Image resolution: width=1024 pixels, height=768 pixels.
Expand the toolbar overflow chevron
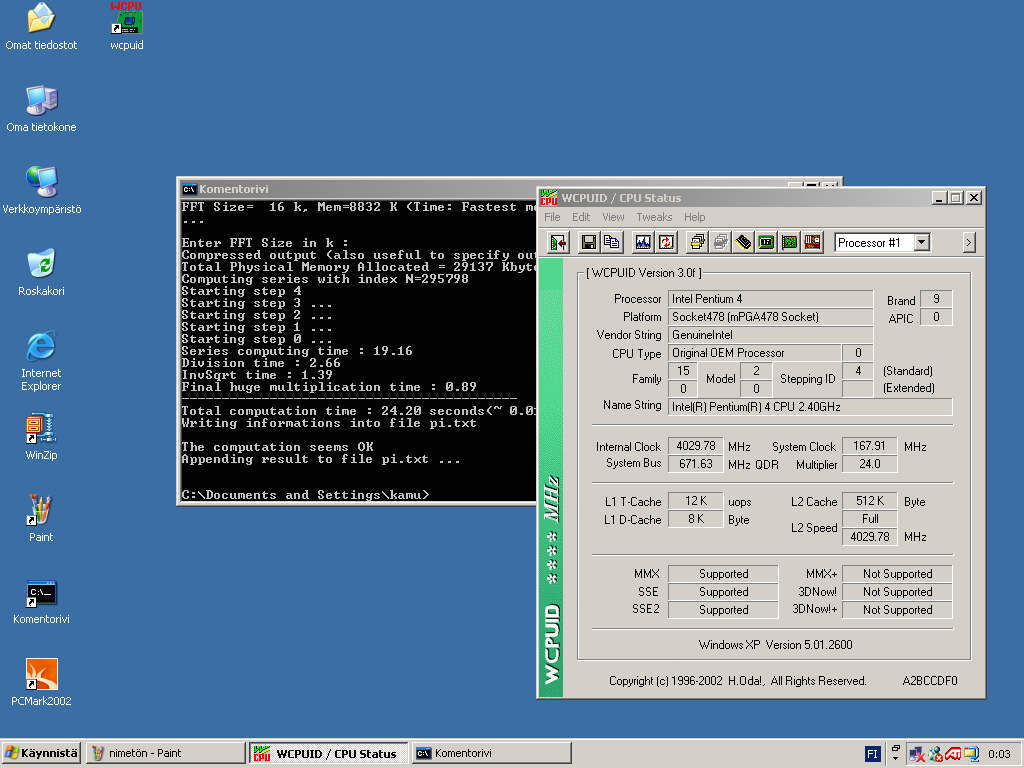click(x=968, y=242)
